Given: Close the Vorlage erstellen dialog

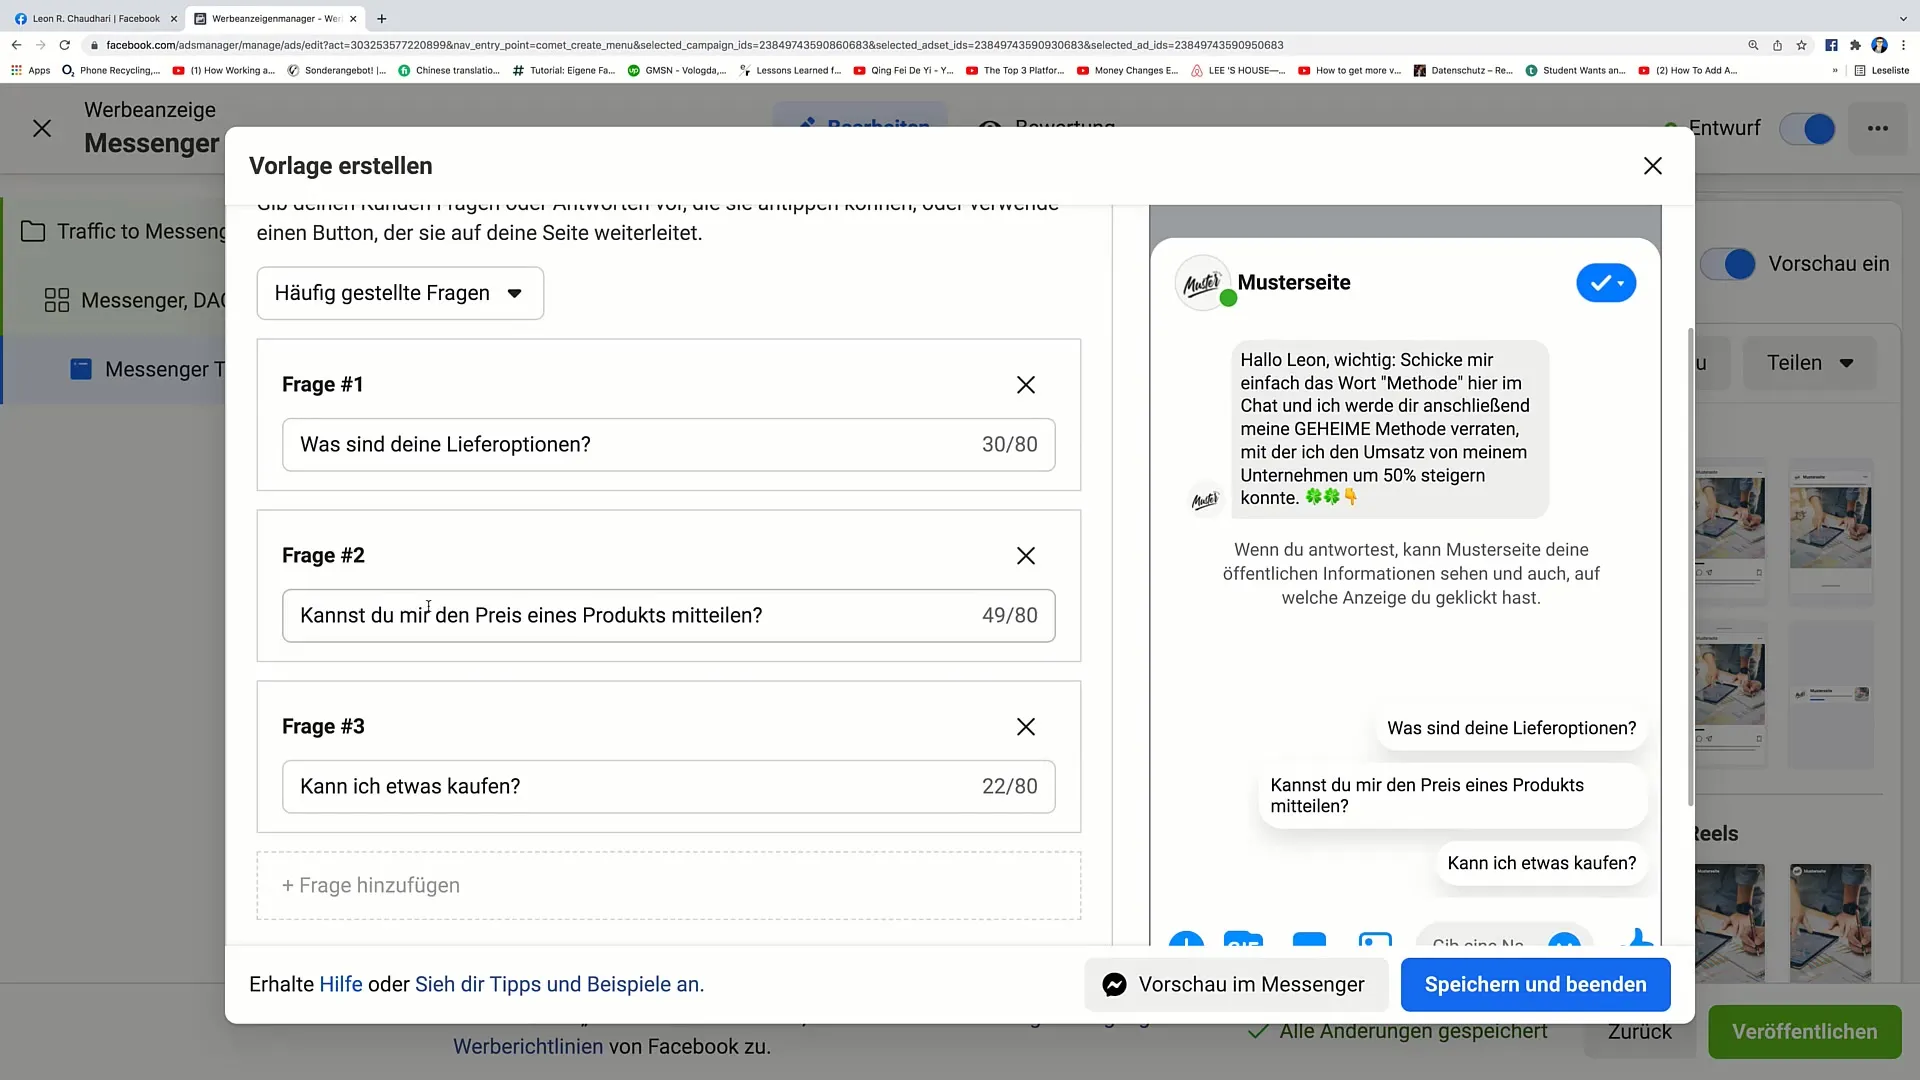Looking at the screenshot, I should [1653, 166].
